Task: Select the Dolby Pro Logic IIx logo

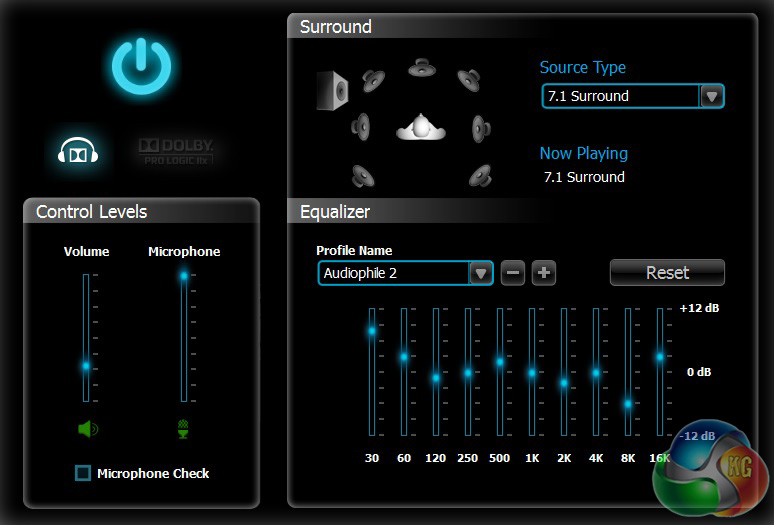Action: (176, 151)
